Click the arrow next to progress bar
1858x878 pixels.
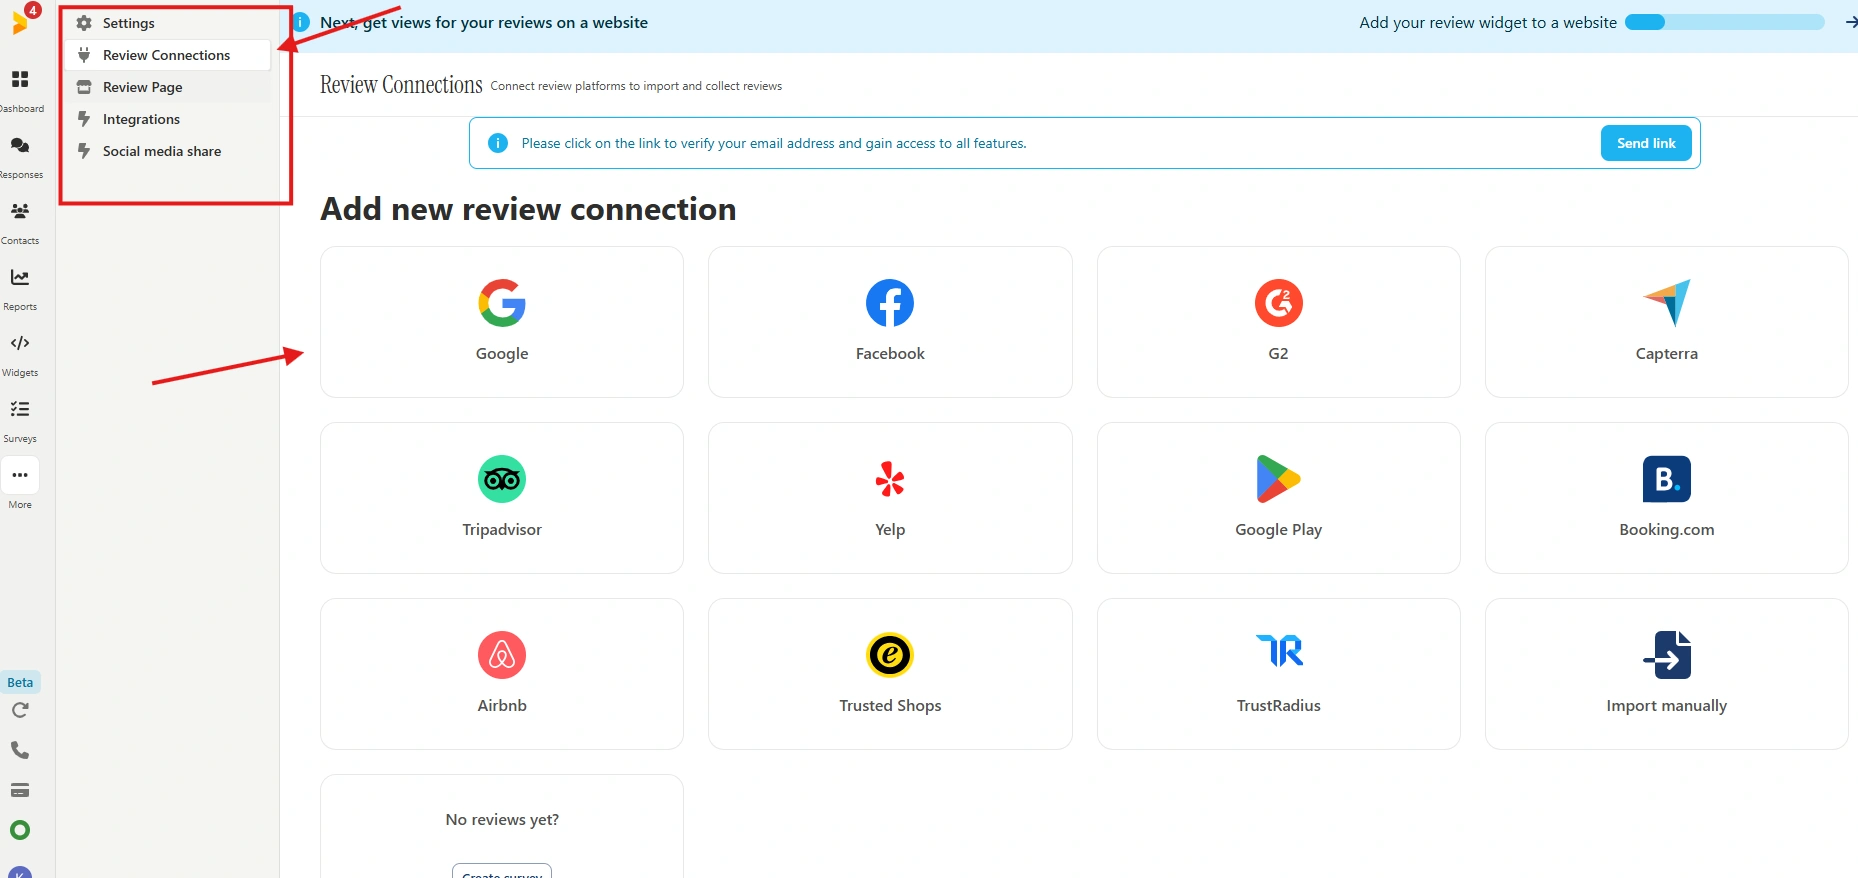coord(1851,22)
